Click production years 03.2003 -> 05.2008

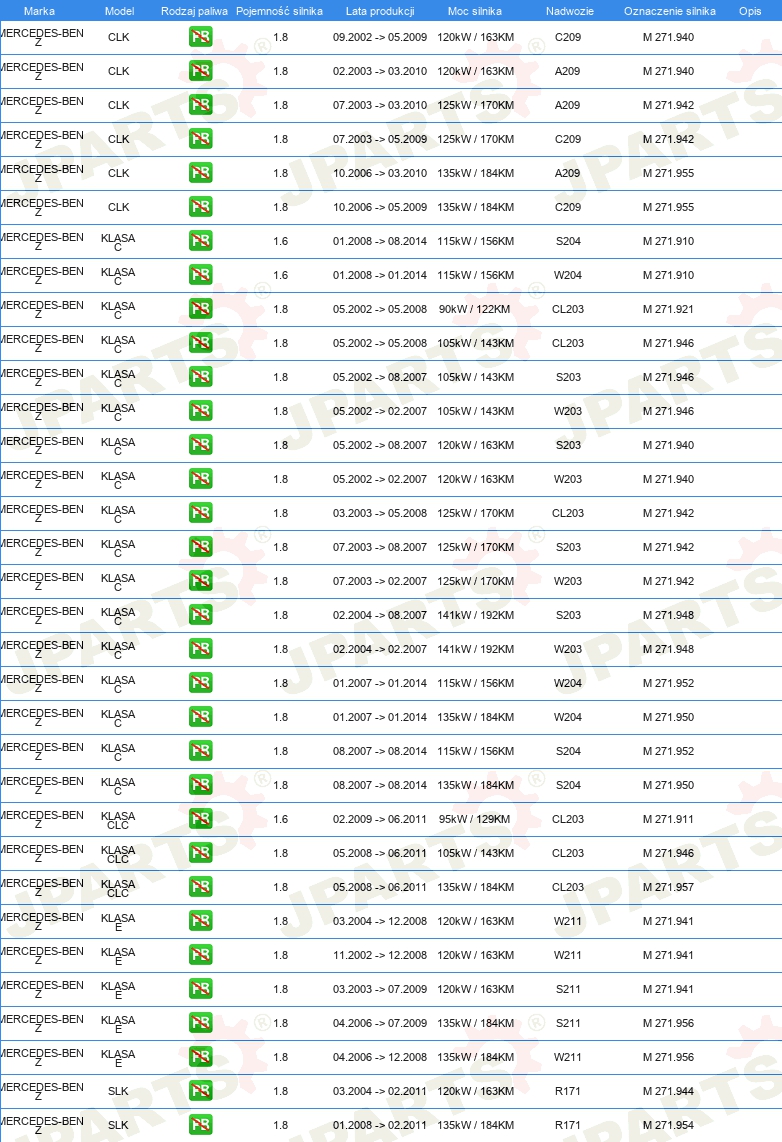coord(380,513)
